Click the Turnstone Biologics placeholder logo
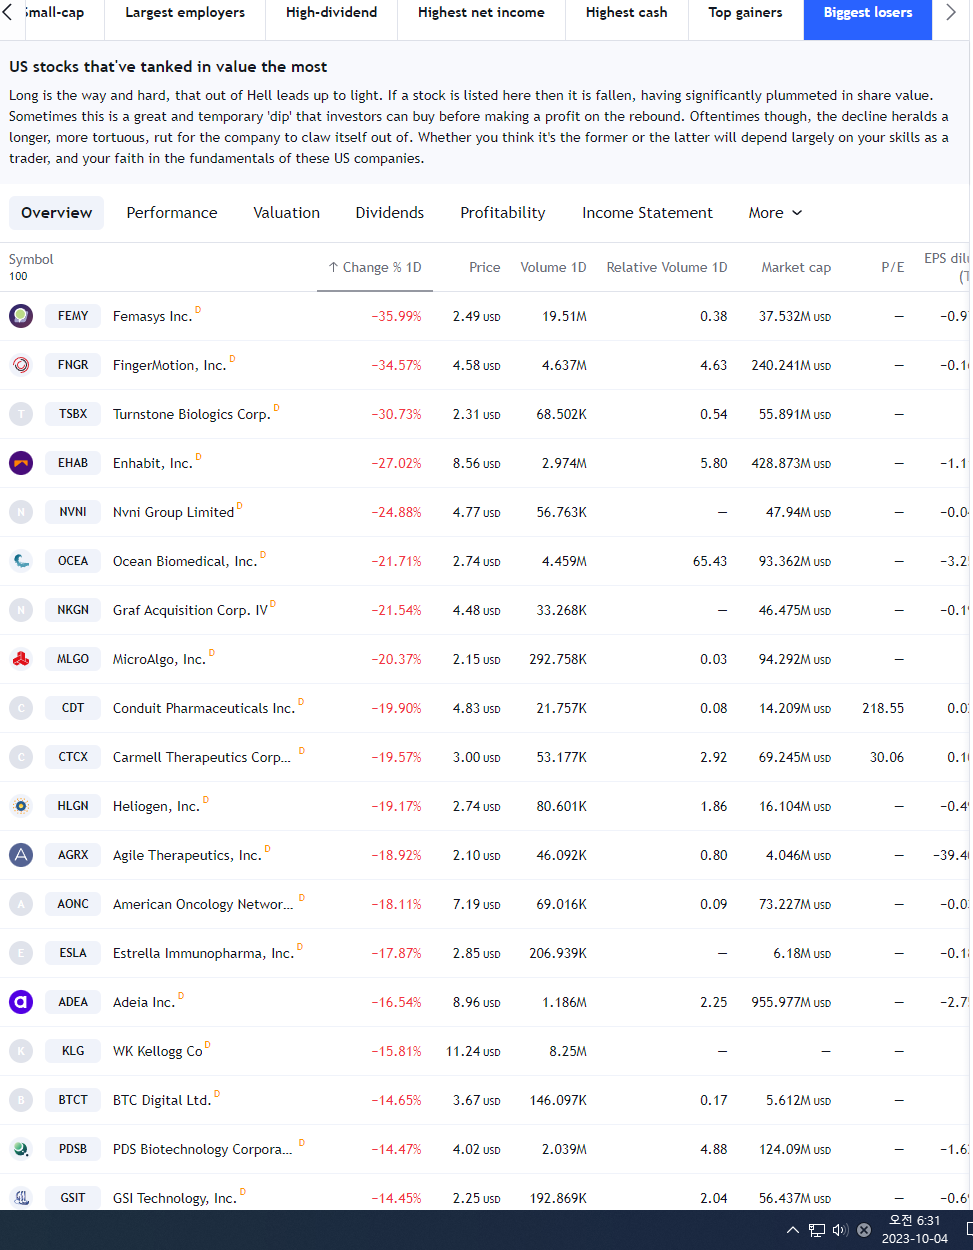Viewport: 973px width, 1250px height. click(21, 414)
